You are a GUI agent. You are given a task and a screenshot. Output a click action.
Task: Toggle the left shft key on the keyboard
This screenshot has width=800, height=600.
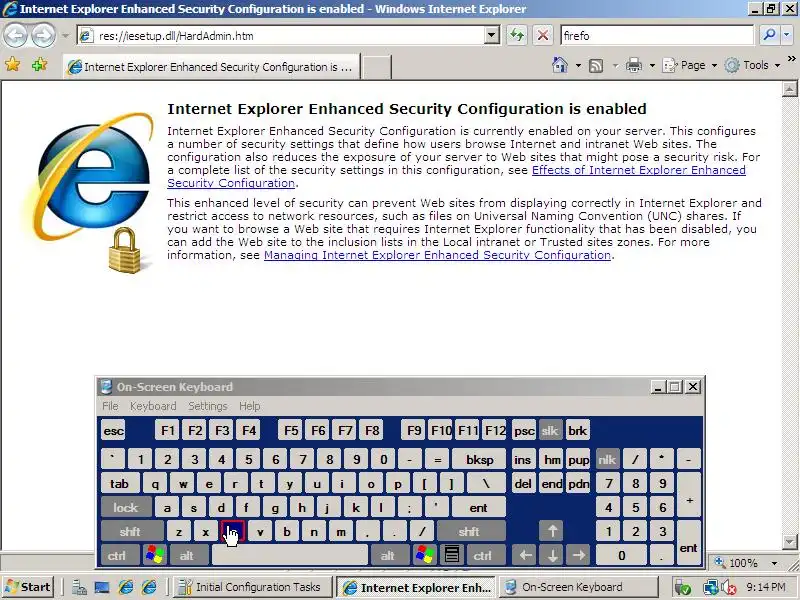tap(131, 531)
